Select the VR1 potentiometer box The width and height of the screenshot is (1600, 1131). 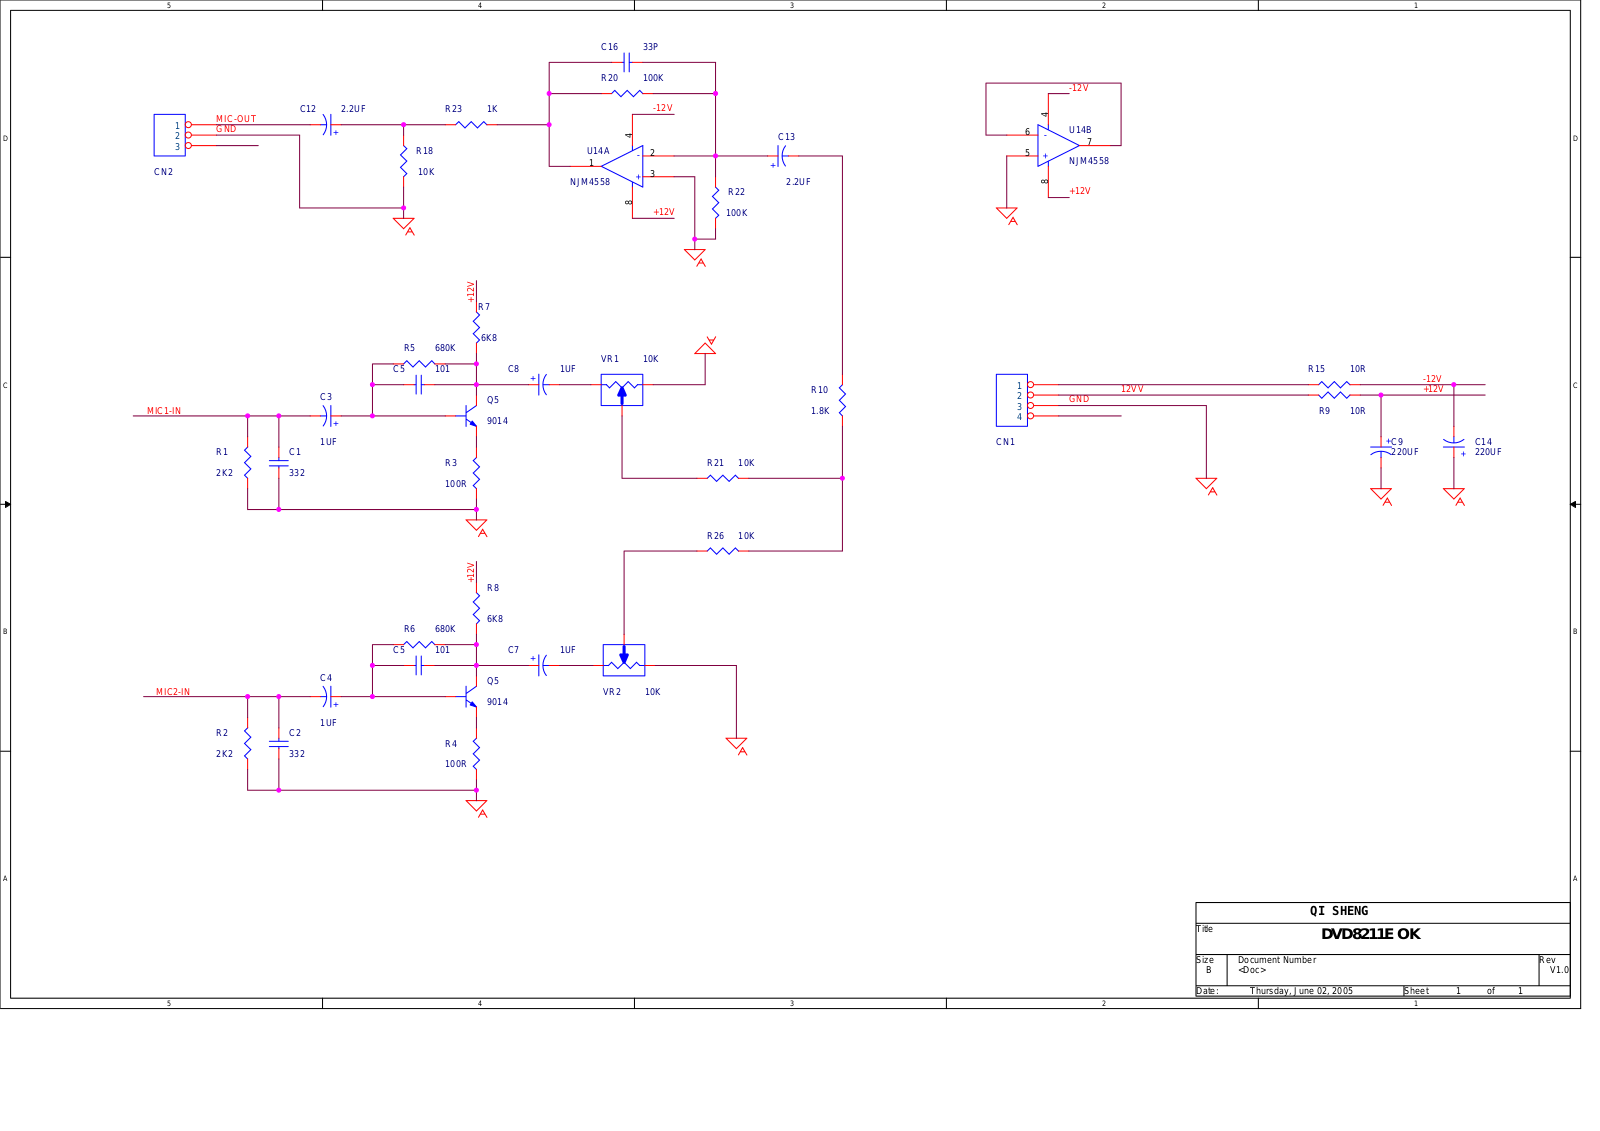pyautogui.click(x=622, y=390)
